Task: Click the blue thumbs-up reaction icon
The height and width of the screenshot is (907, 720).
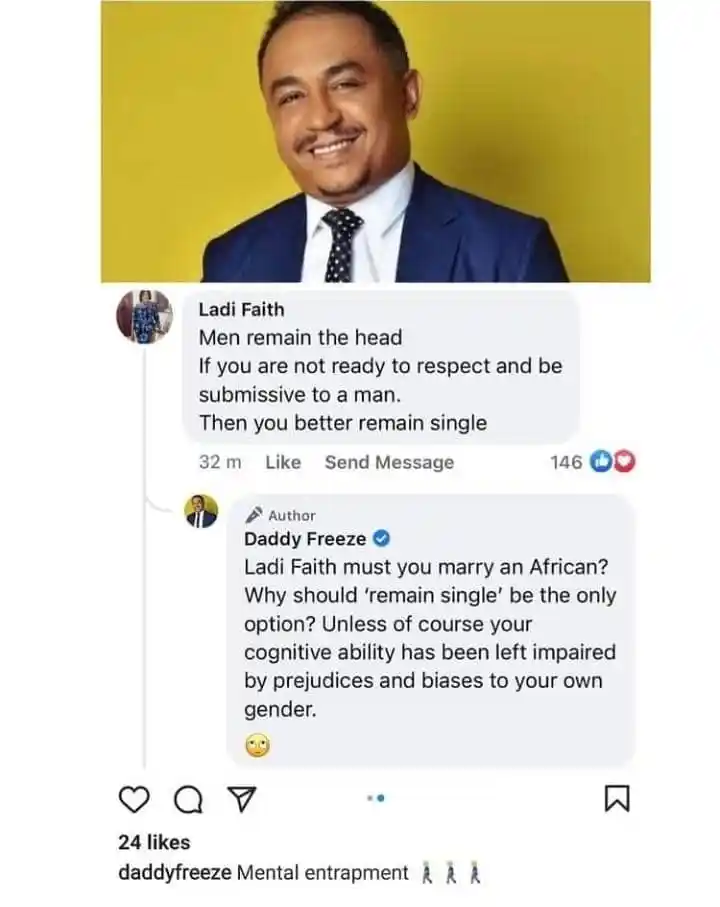Action: (602, 461)
